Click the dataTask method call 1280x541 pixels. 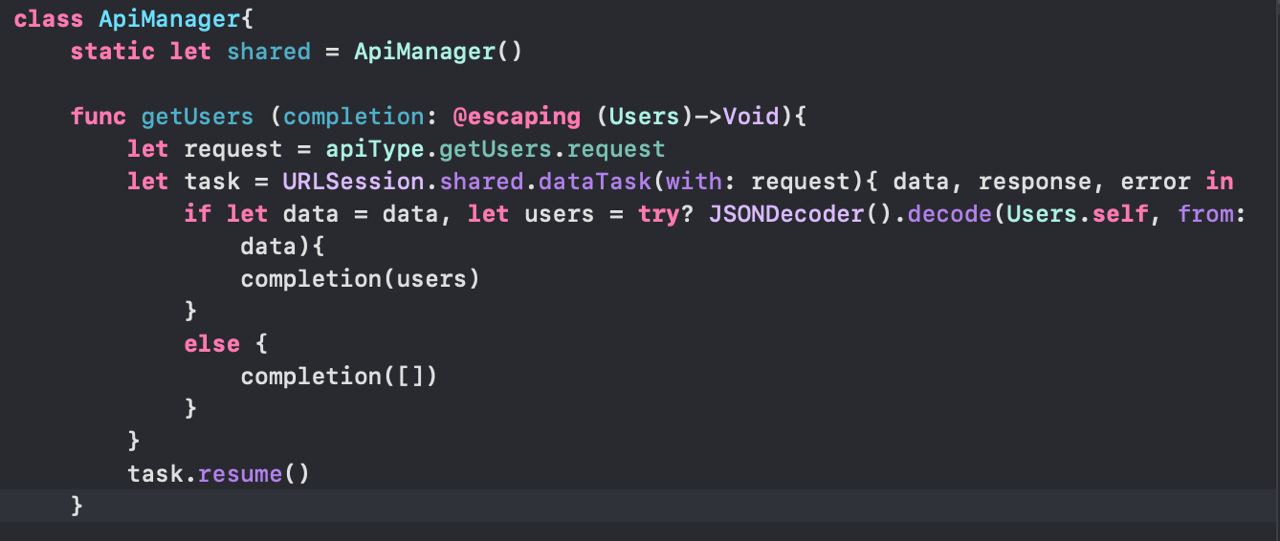point(602,181)
